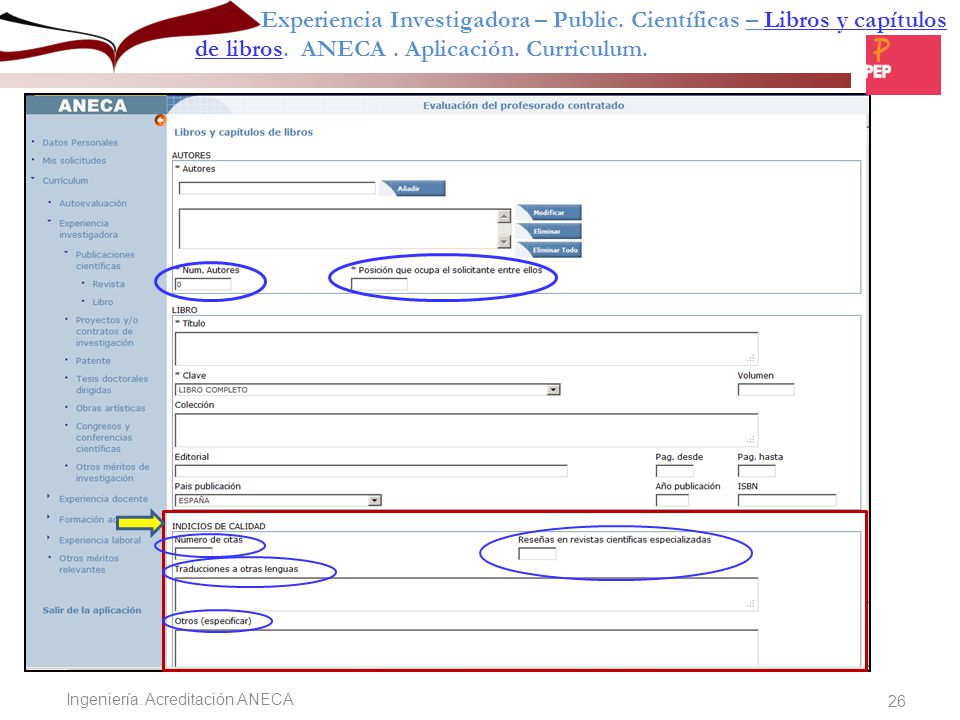The image size is (960, 720).
Task: Click the Título text area
Action: click(467, 348)
